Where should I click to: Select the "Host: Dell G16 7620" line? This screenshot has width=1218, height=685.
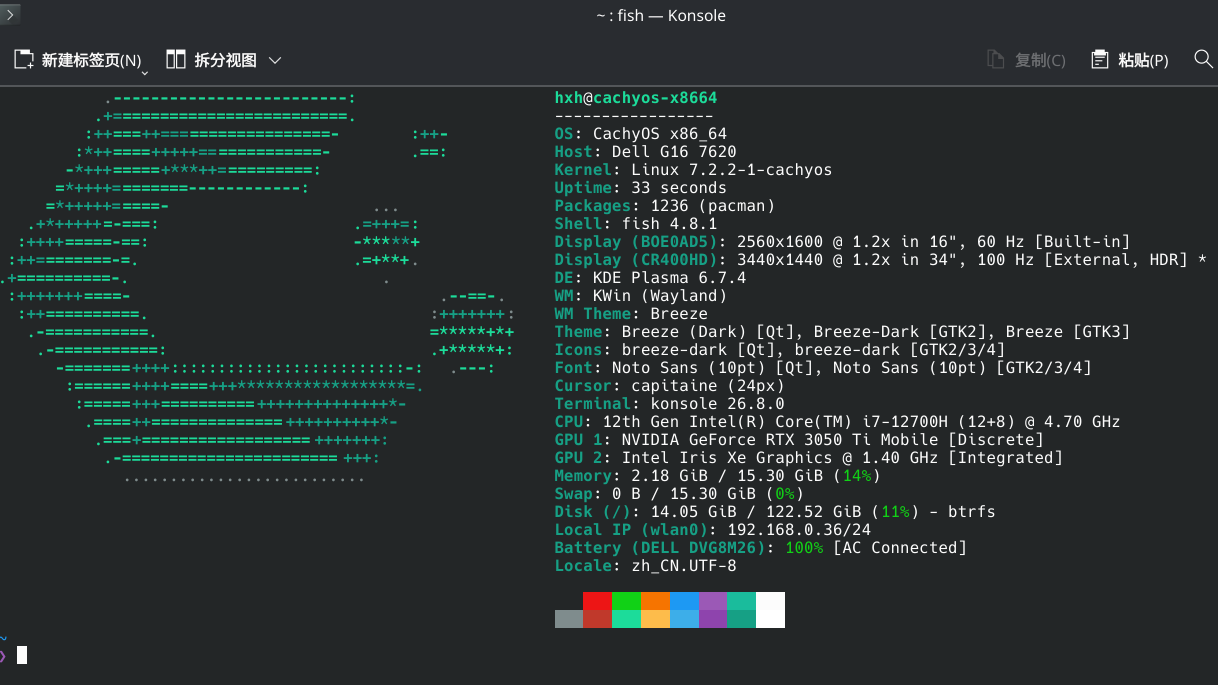click(x=646, y=152)
